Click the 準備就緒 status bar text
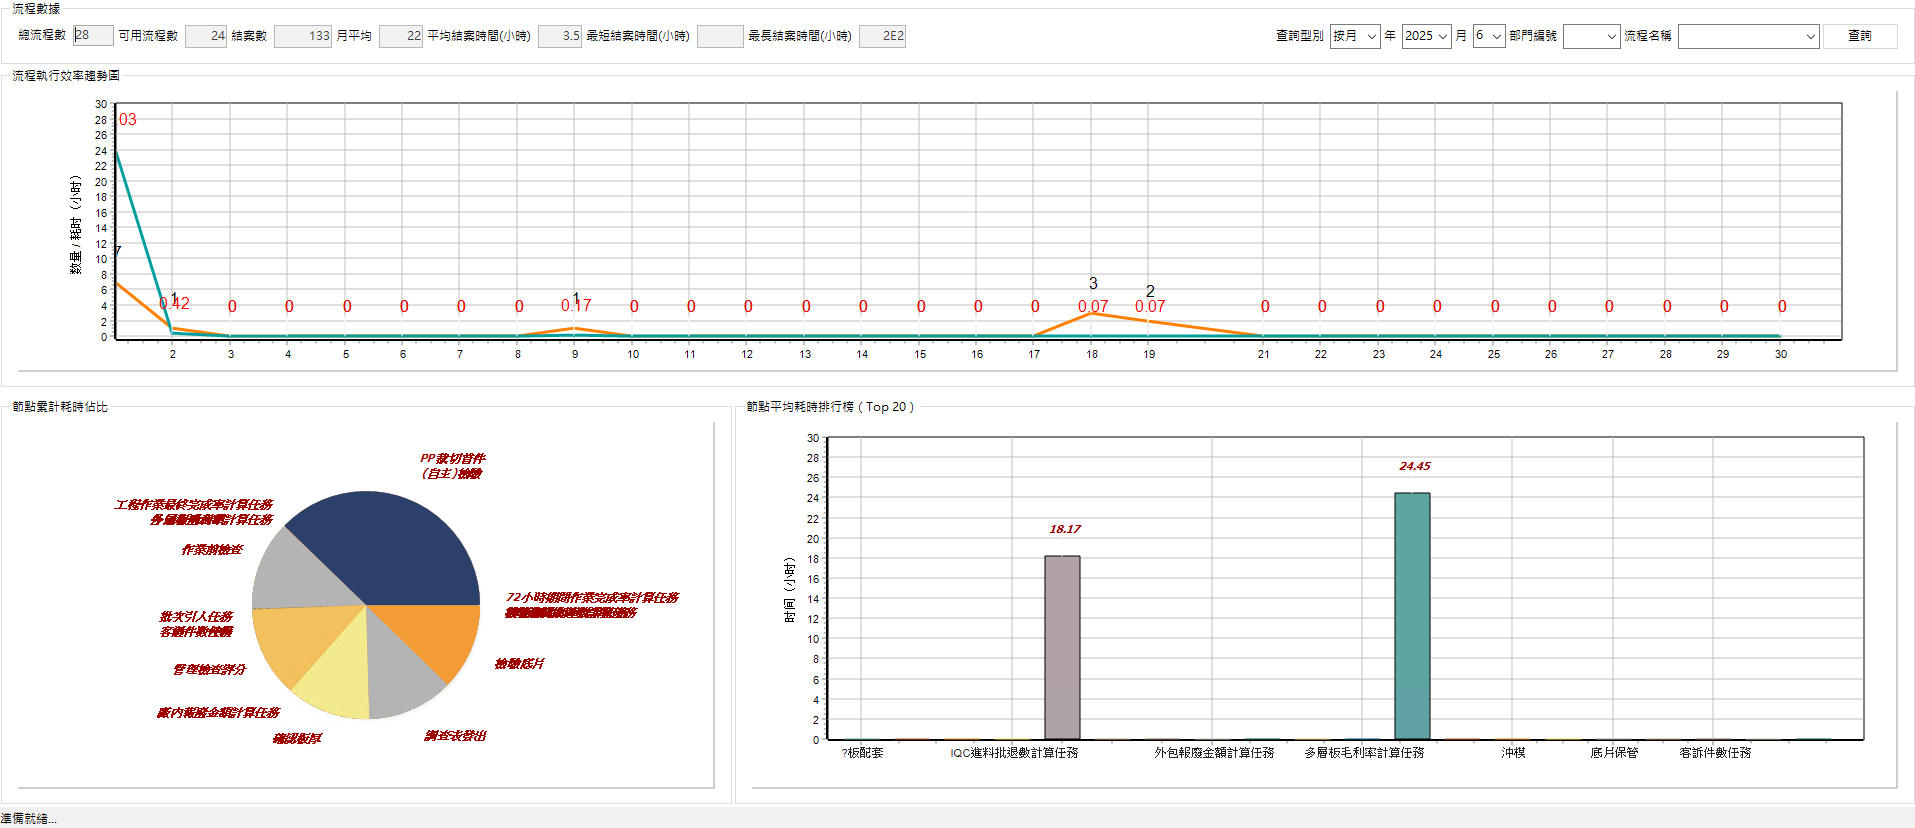The image size is (1915, 828). click(28, 819)
